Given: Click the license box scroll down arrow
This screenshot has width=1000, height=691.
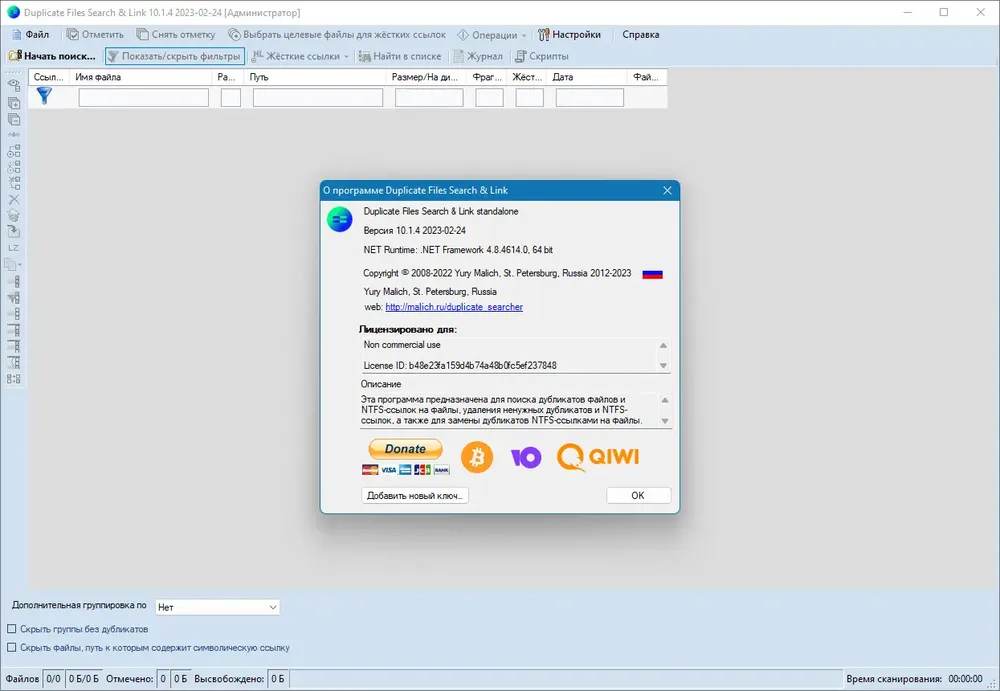Looking at the screenshot, I should coord(663,366).
